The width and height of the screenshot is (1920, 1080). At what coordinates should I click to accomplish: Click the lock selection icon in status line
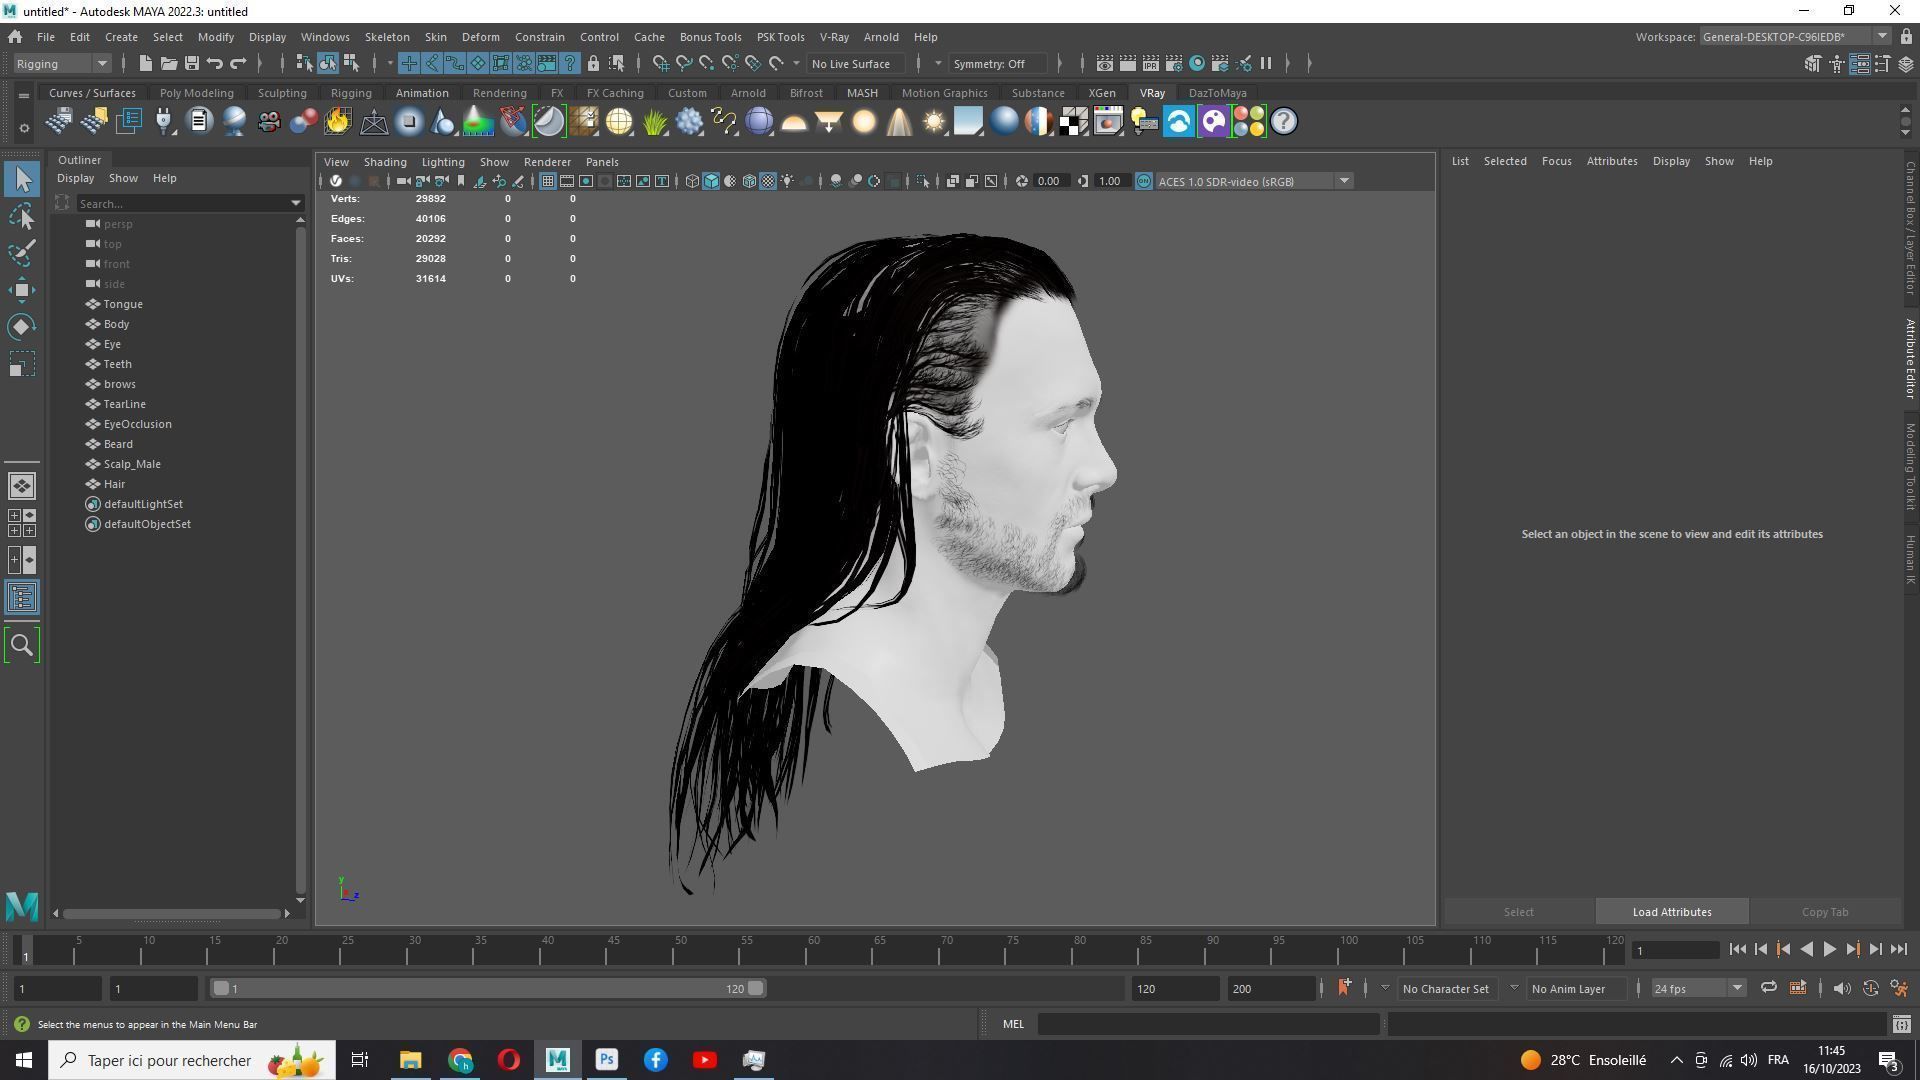[x=593, y=64]
